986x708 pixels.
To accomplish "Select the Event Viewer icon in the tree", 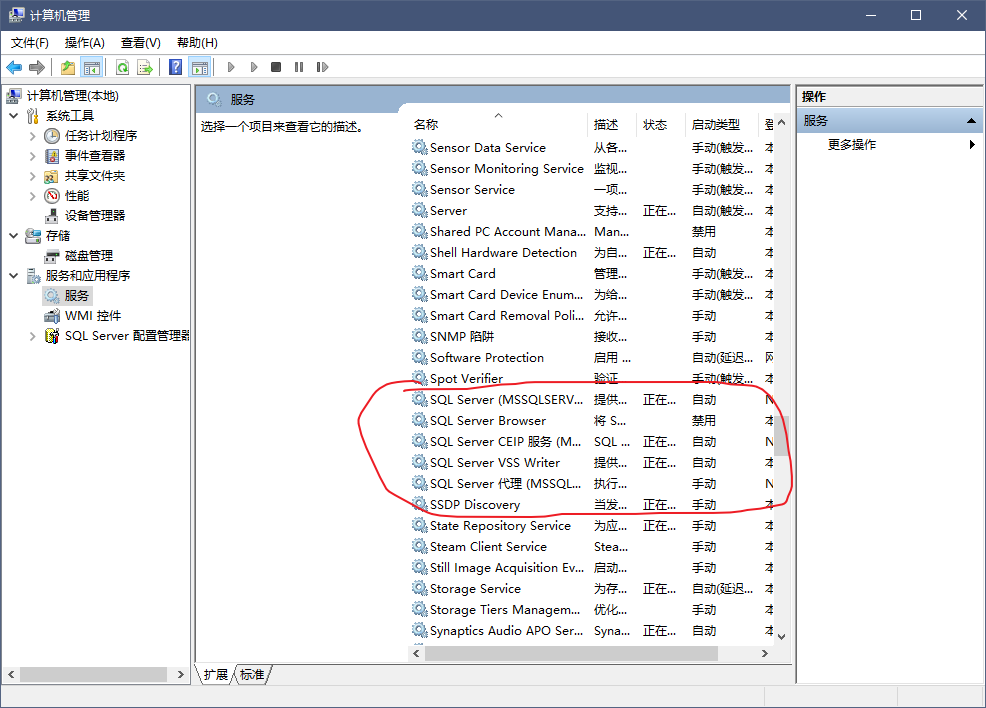I will 52,156.
